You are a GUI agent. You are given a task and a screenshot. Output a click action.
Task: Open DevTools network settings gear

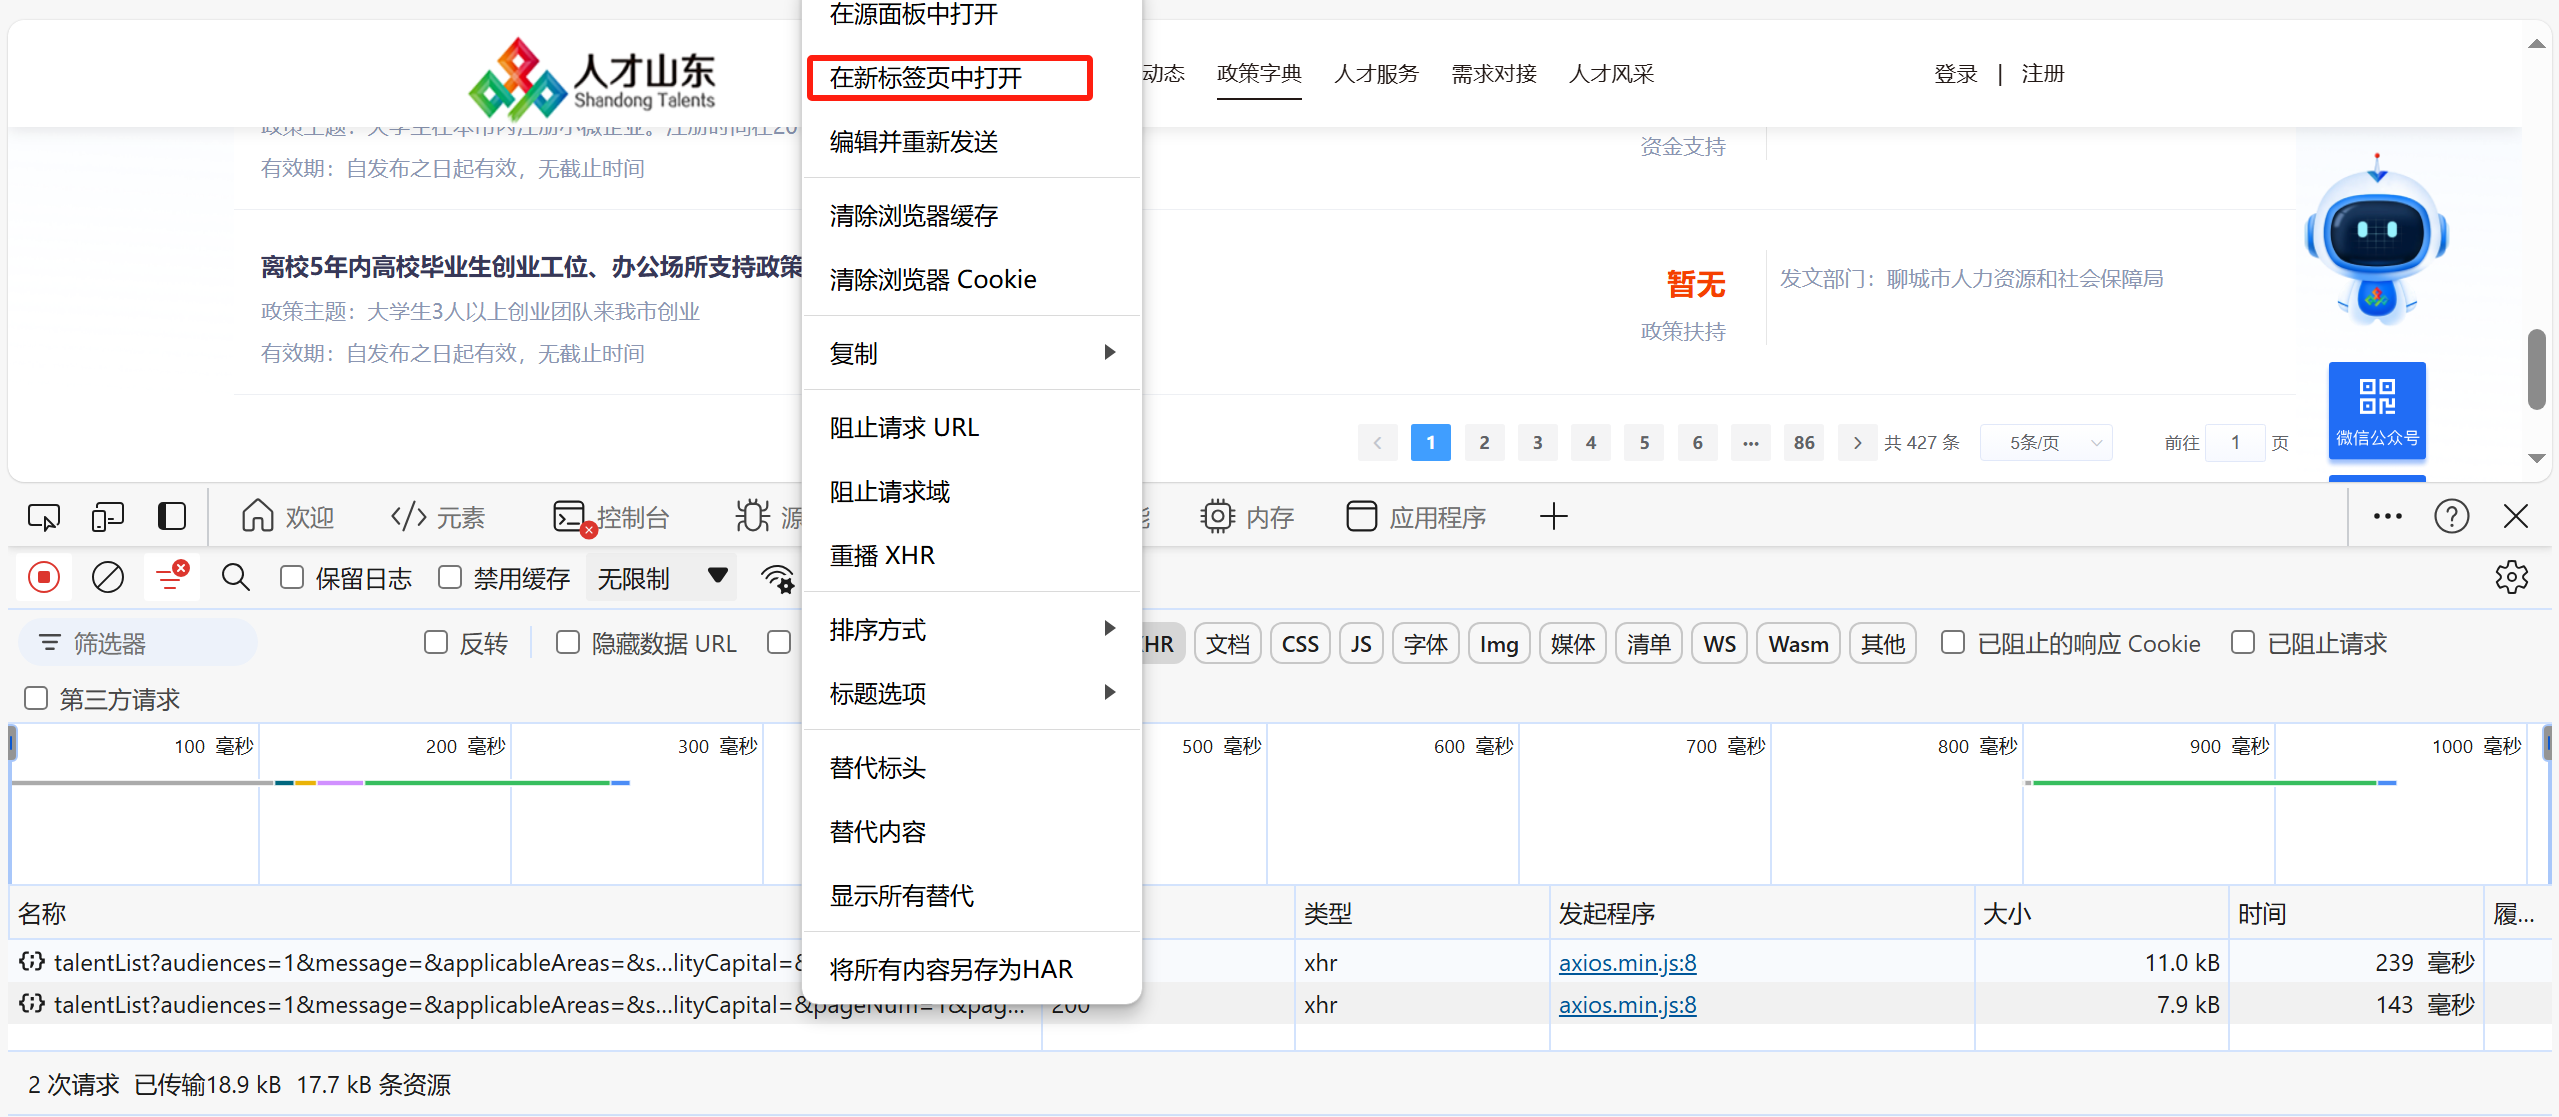coord(2511,577)
